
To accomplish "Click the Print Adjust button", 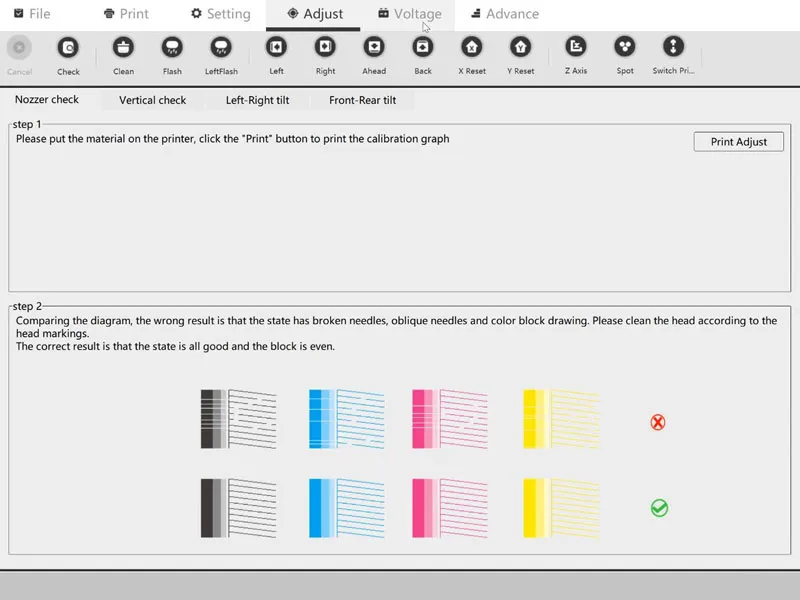I will pos(738,142).
